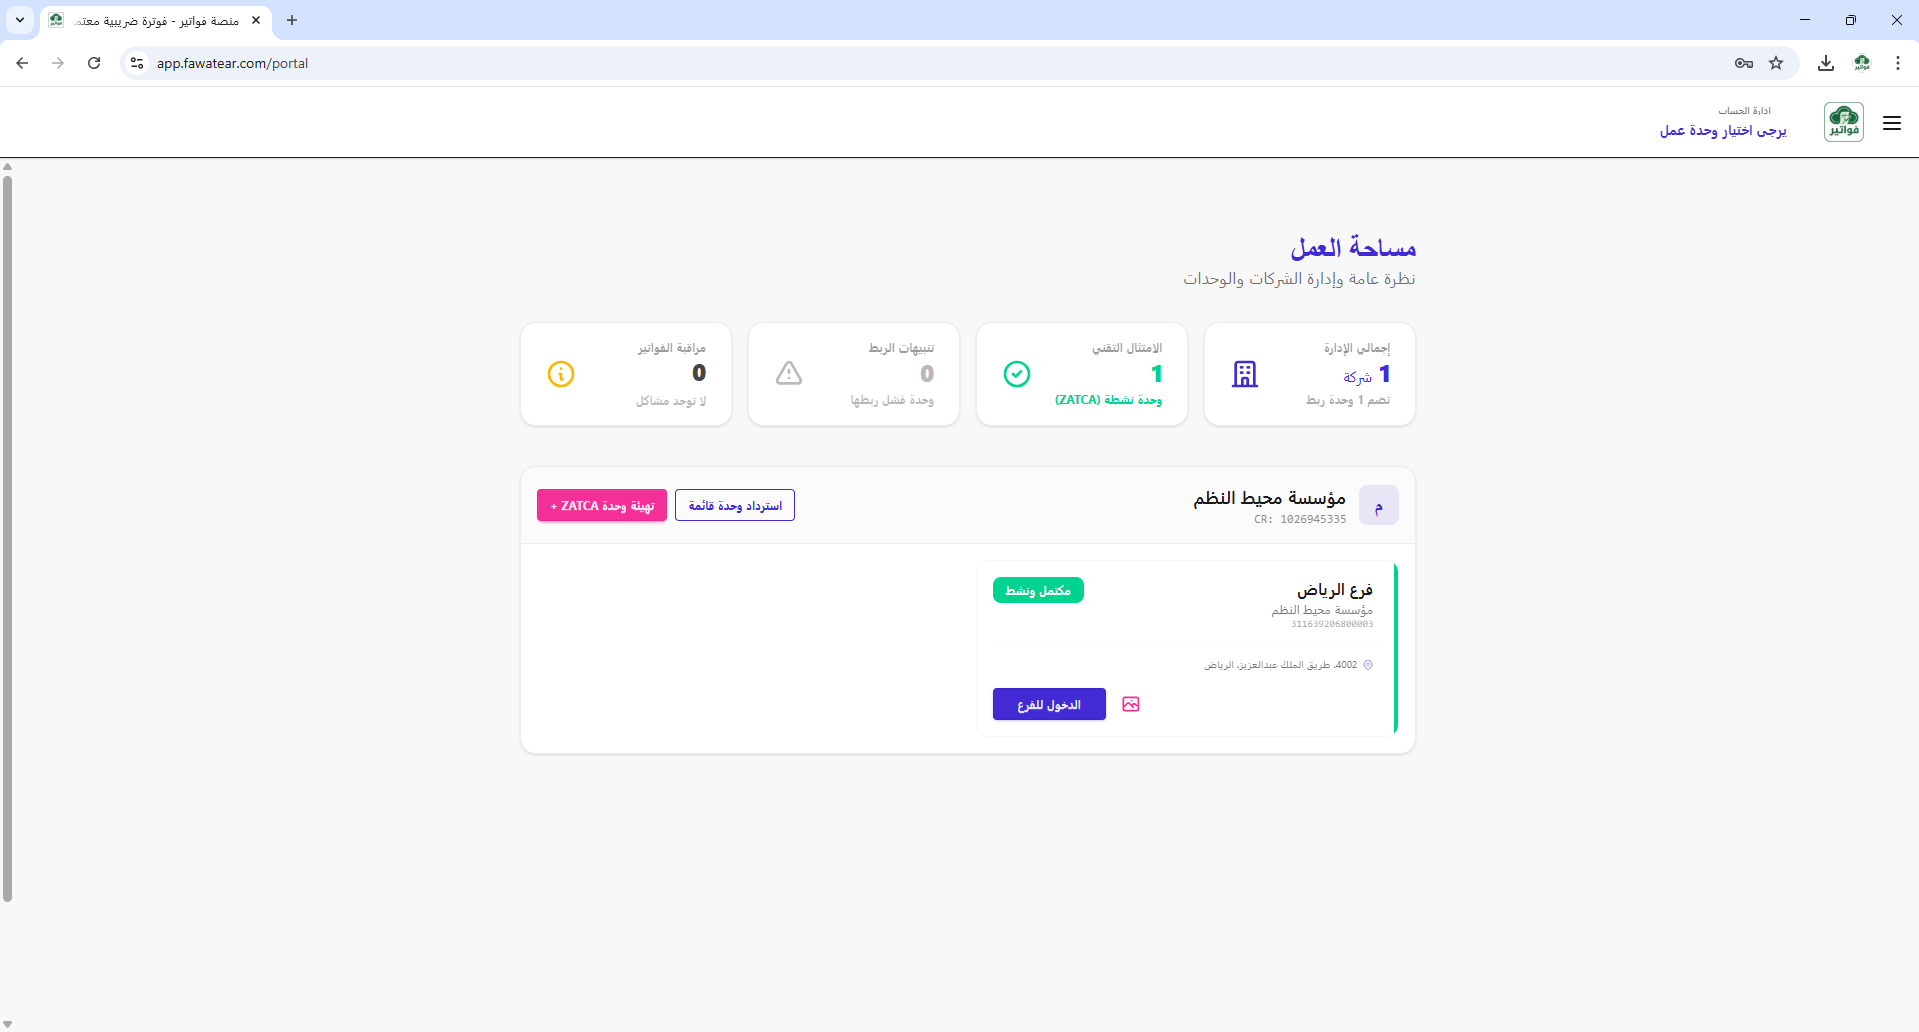The height and width of the screenshot is (1032, 1919).
Task: Click the green checkmark icon in the الامتثال التقني card
Action: [x=1017, y=374]
